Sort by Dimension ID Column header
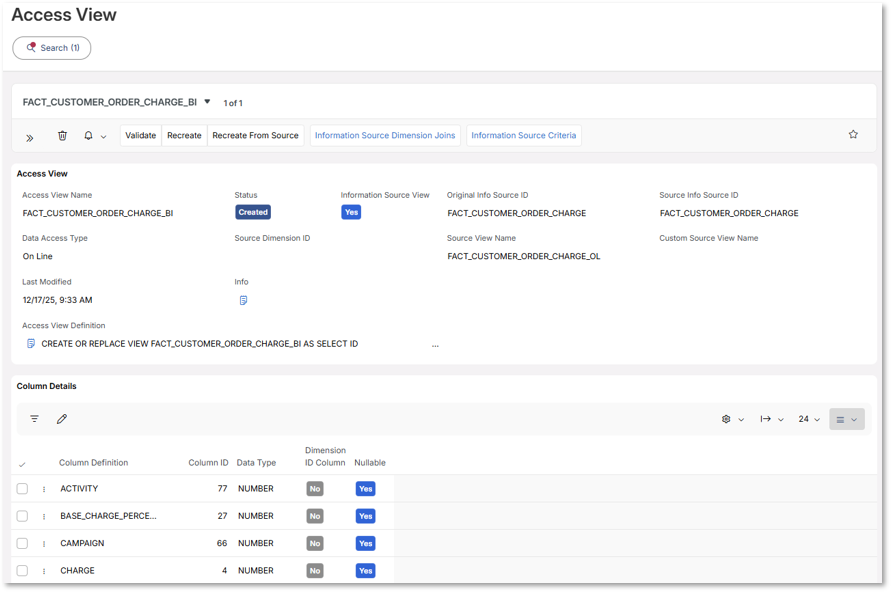This screenshot has width=891, height=592. (x=325, y=456)
